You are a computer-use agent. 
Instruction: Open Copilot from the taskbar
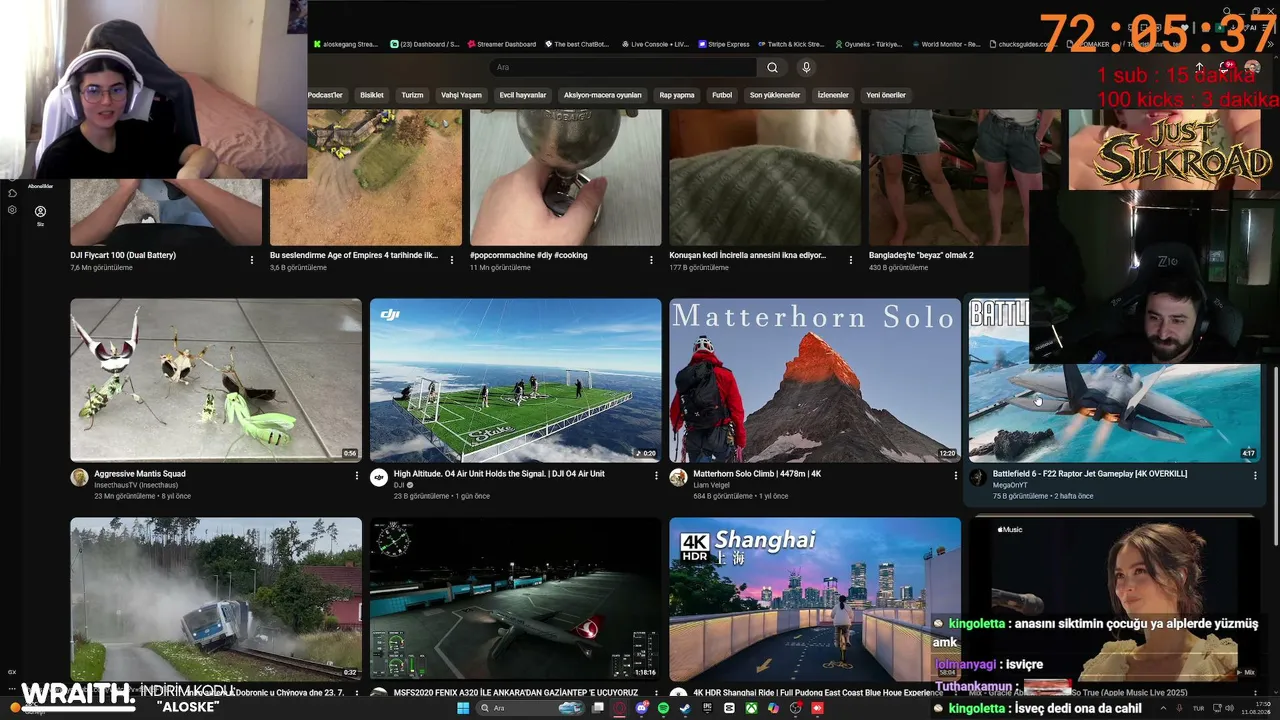773,708
